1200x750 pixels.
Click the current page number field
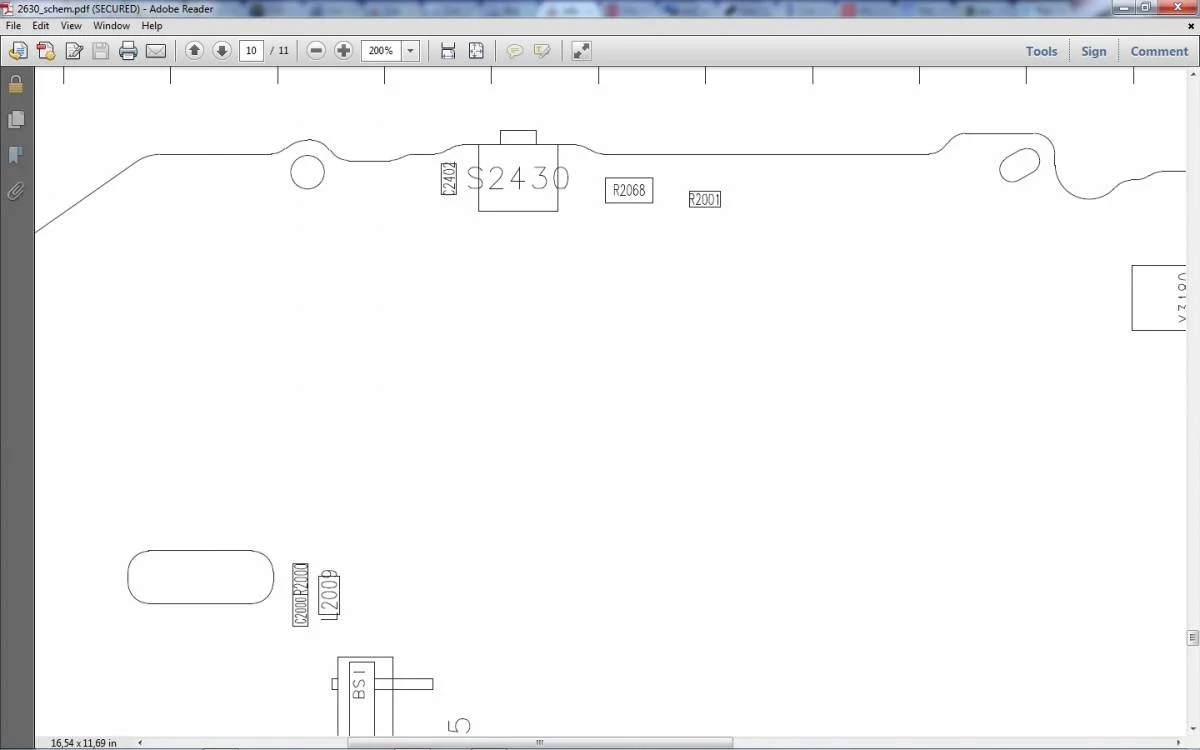coord(251,51)
